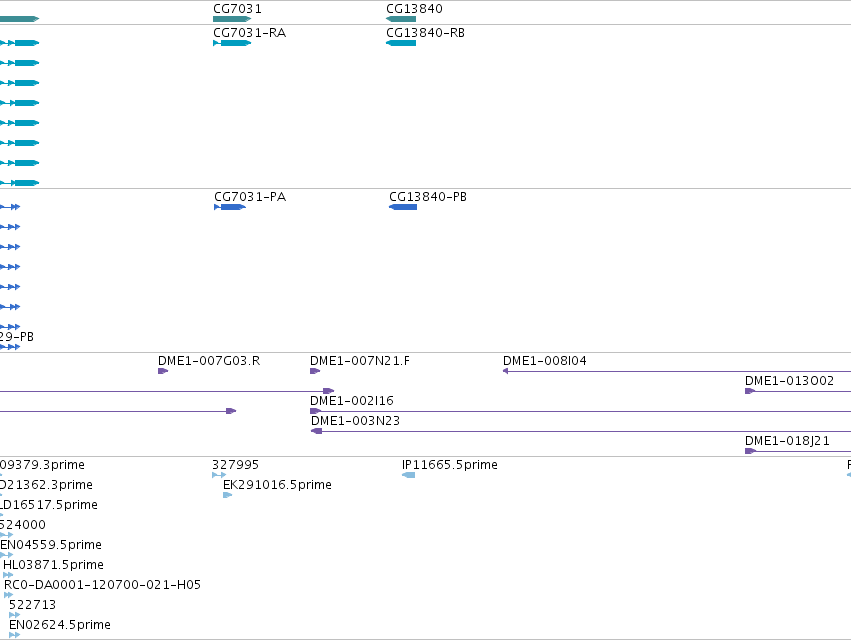Click the IP11665.5prime label
The width and height of the screenshot is (851, 640).
[x=450, y=465]
